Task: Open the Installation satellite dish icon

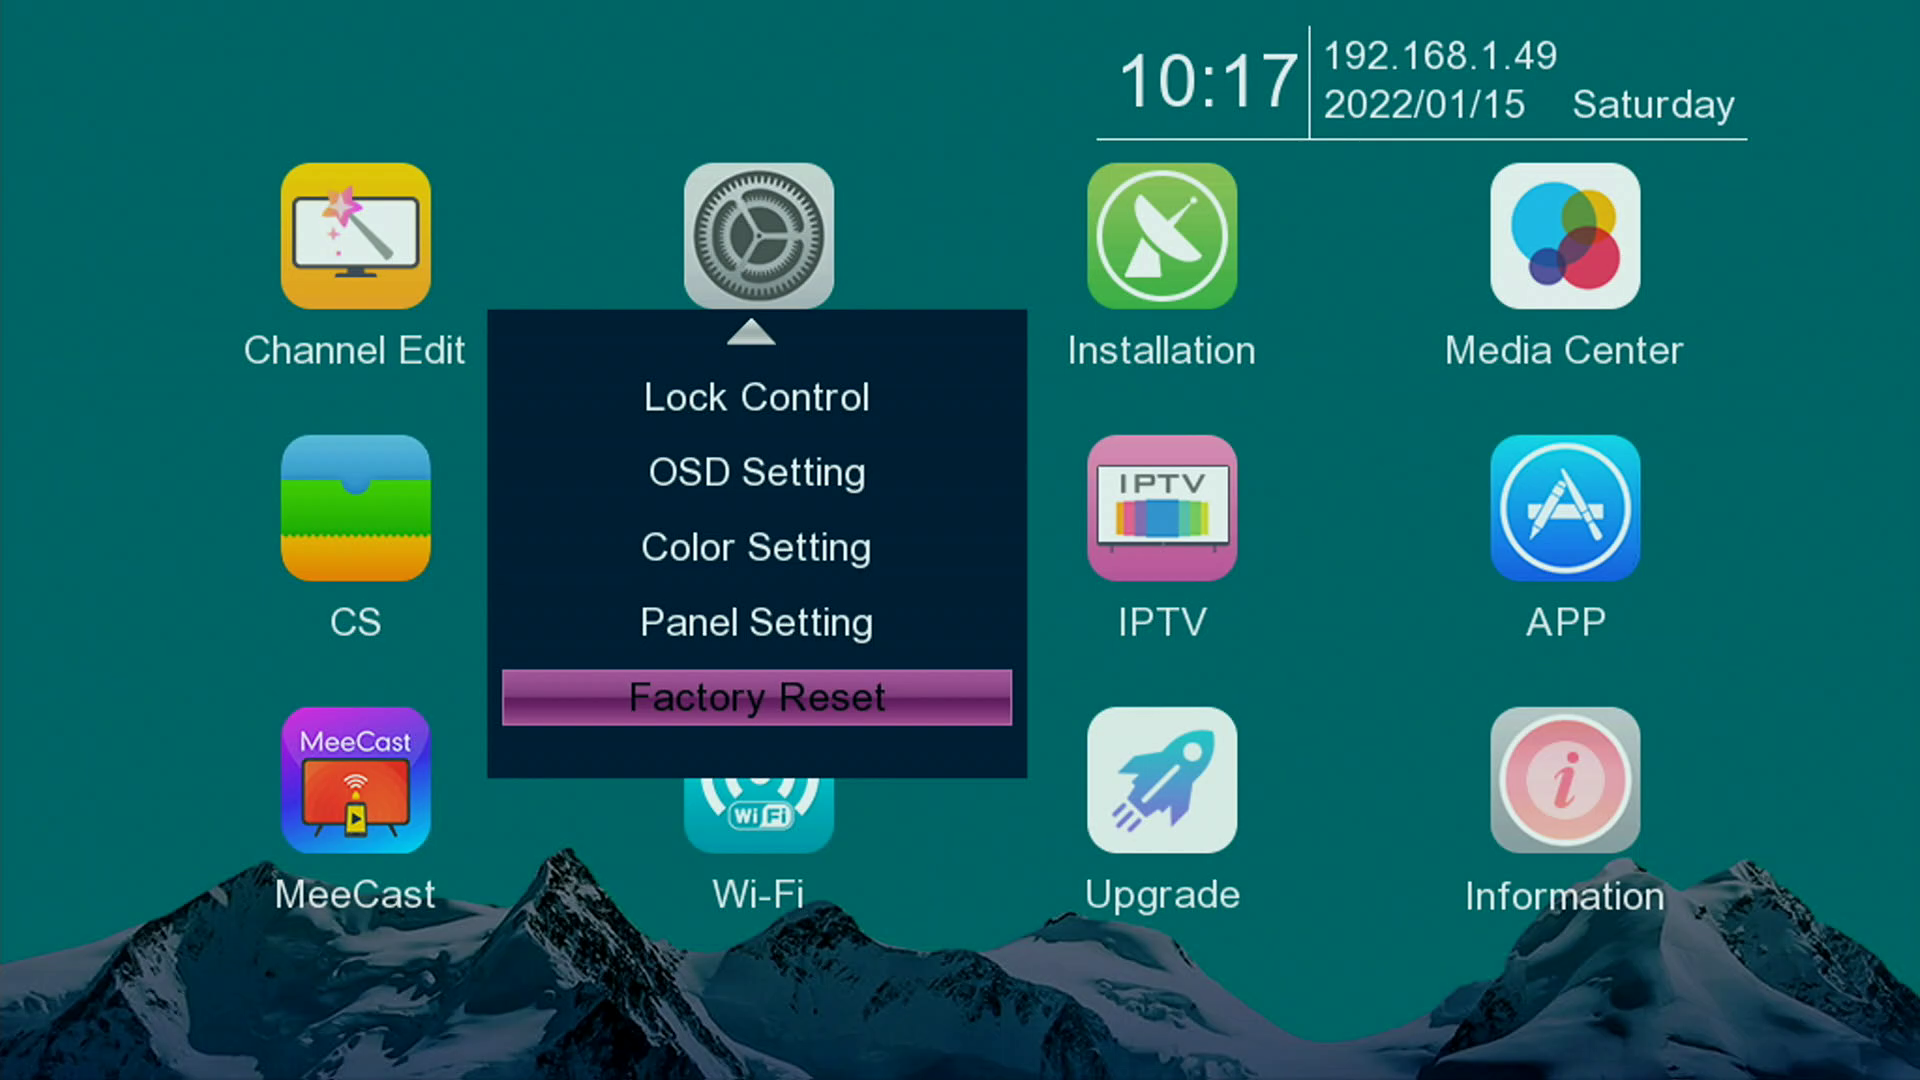Action: [x=1161, y=236]
